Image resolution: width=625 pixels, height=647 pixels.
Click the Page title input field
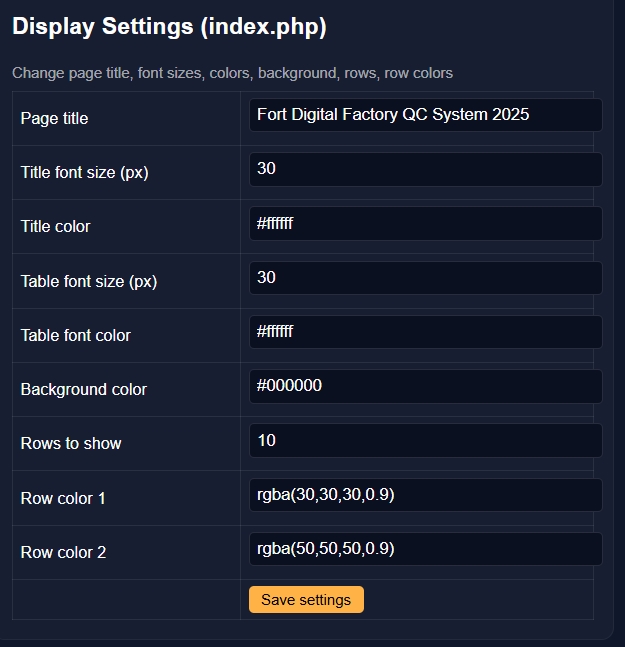tap(425, 115)
